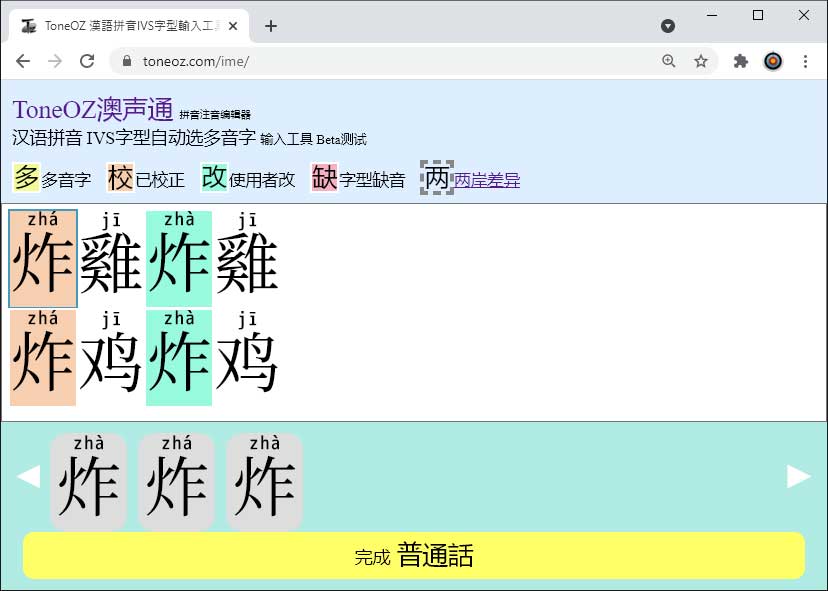Show next candidates with the right arrow

coord(798,476)
